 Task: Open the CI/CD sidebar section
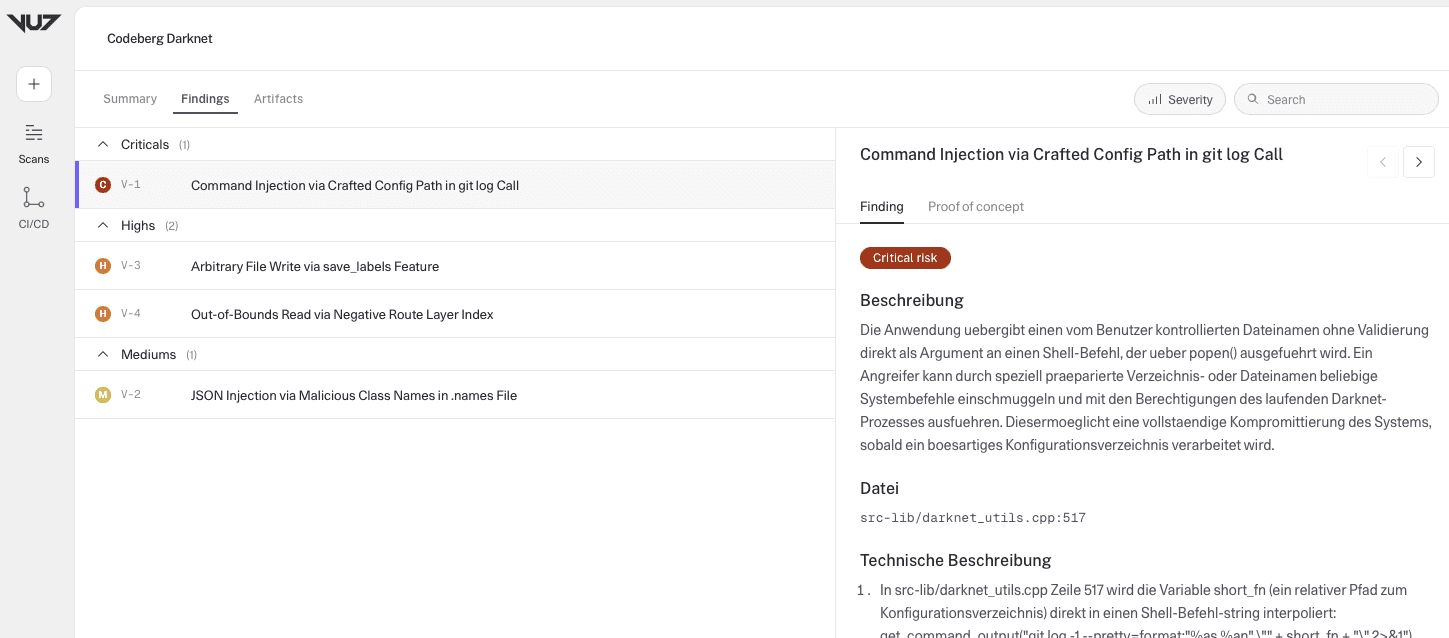click(x=34, y=208)
